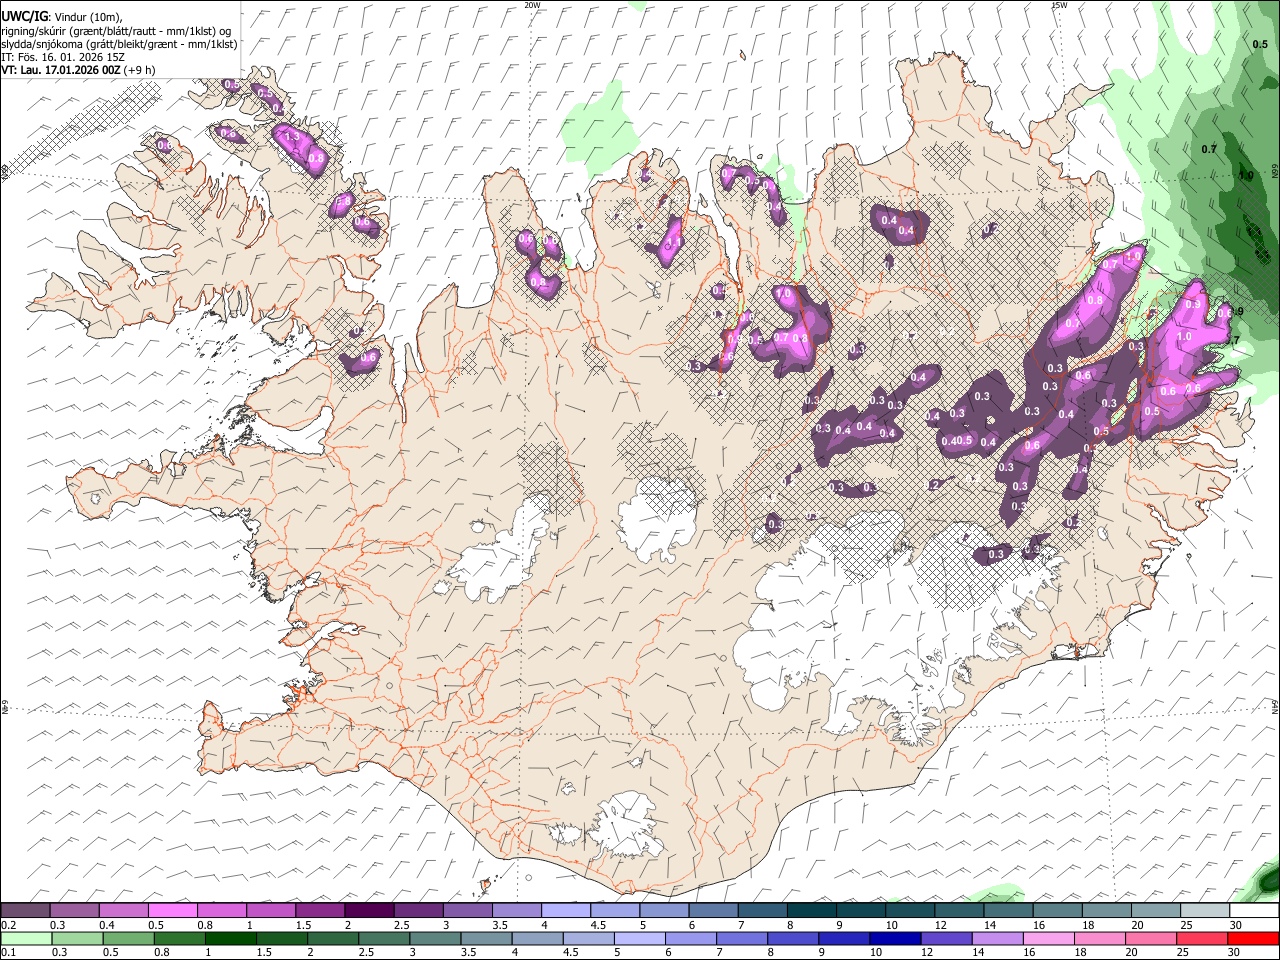Click the navy blue swatch labeled 10
The image size is (1280, 960).
click(894, 938)
